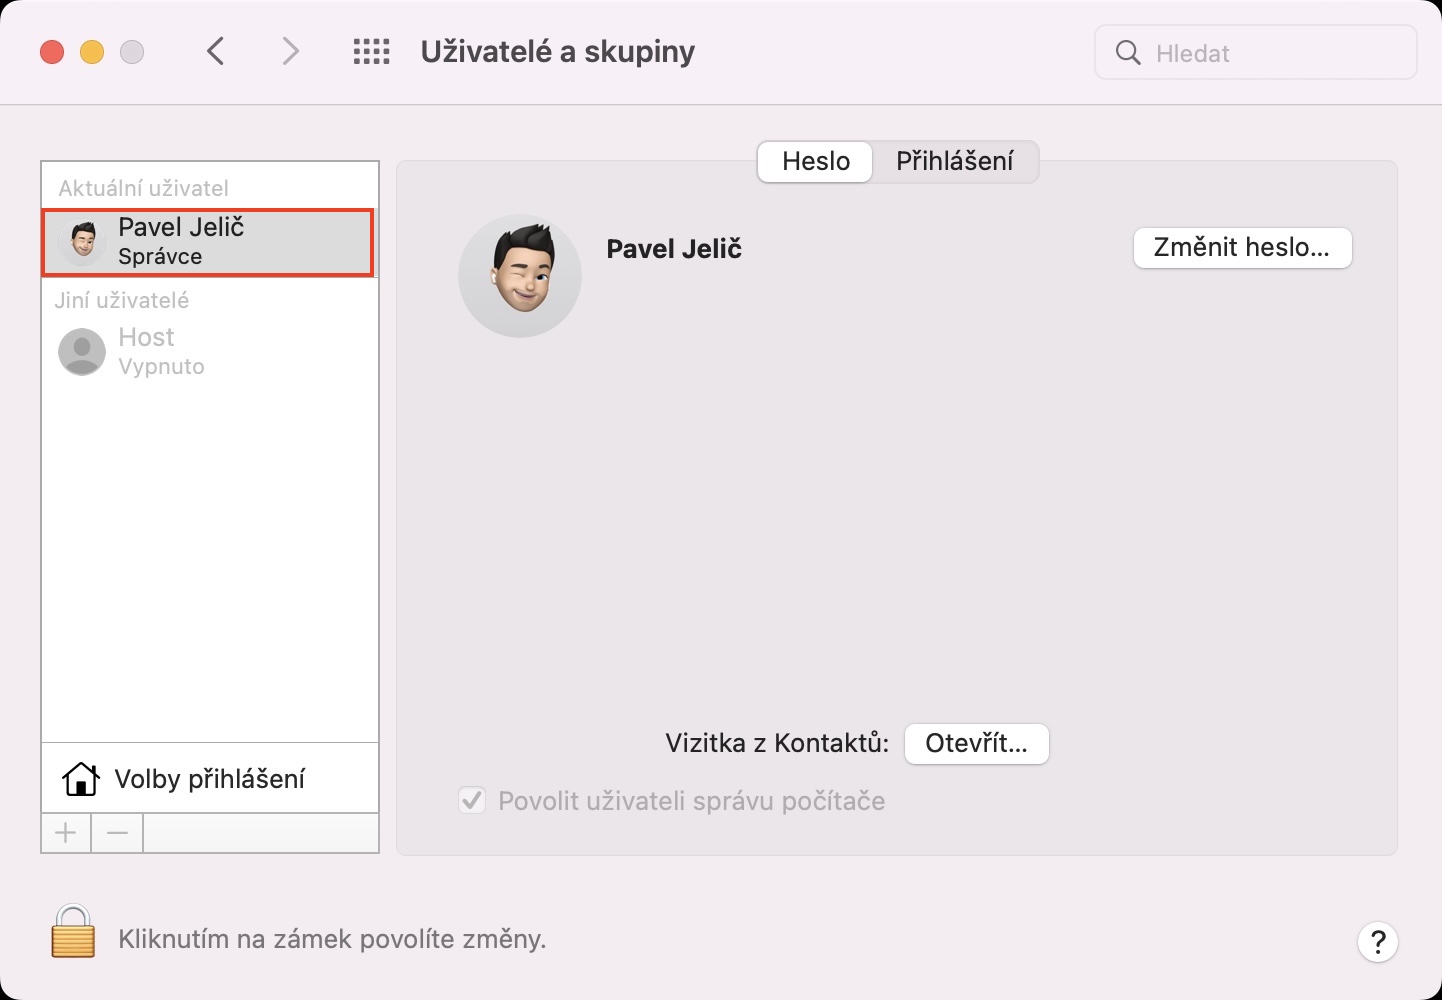Image resolution: width=1442 pixels, height=1000 pixels.
Task: Show all preferences grid icon
Action: (371, 52)
